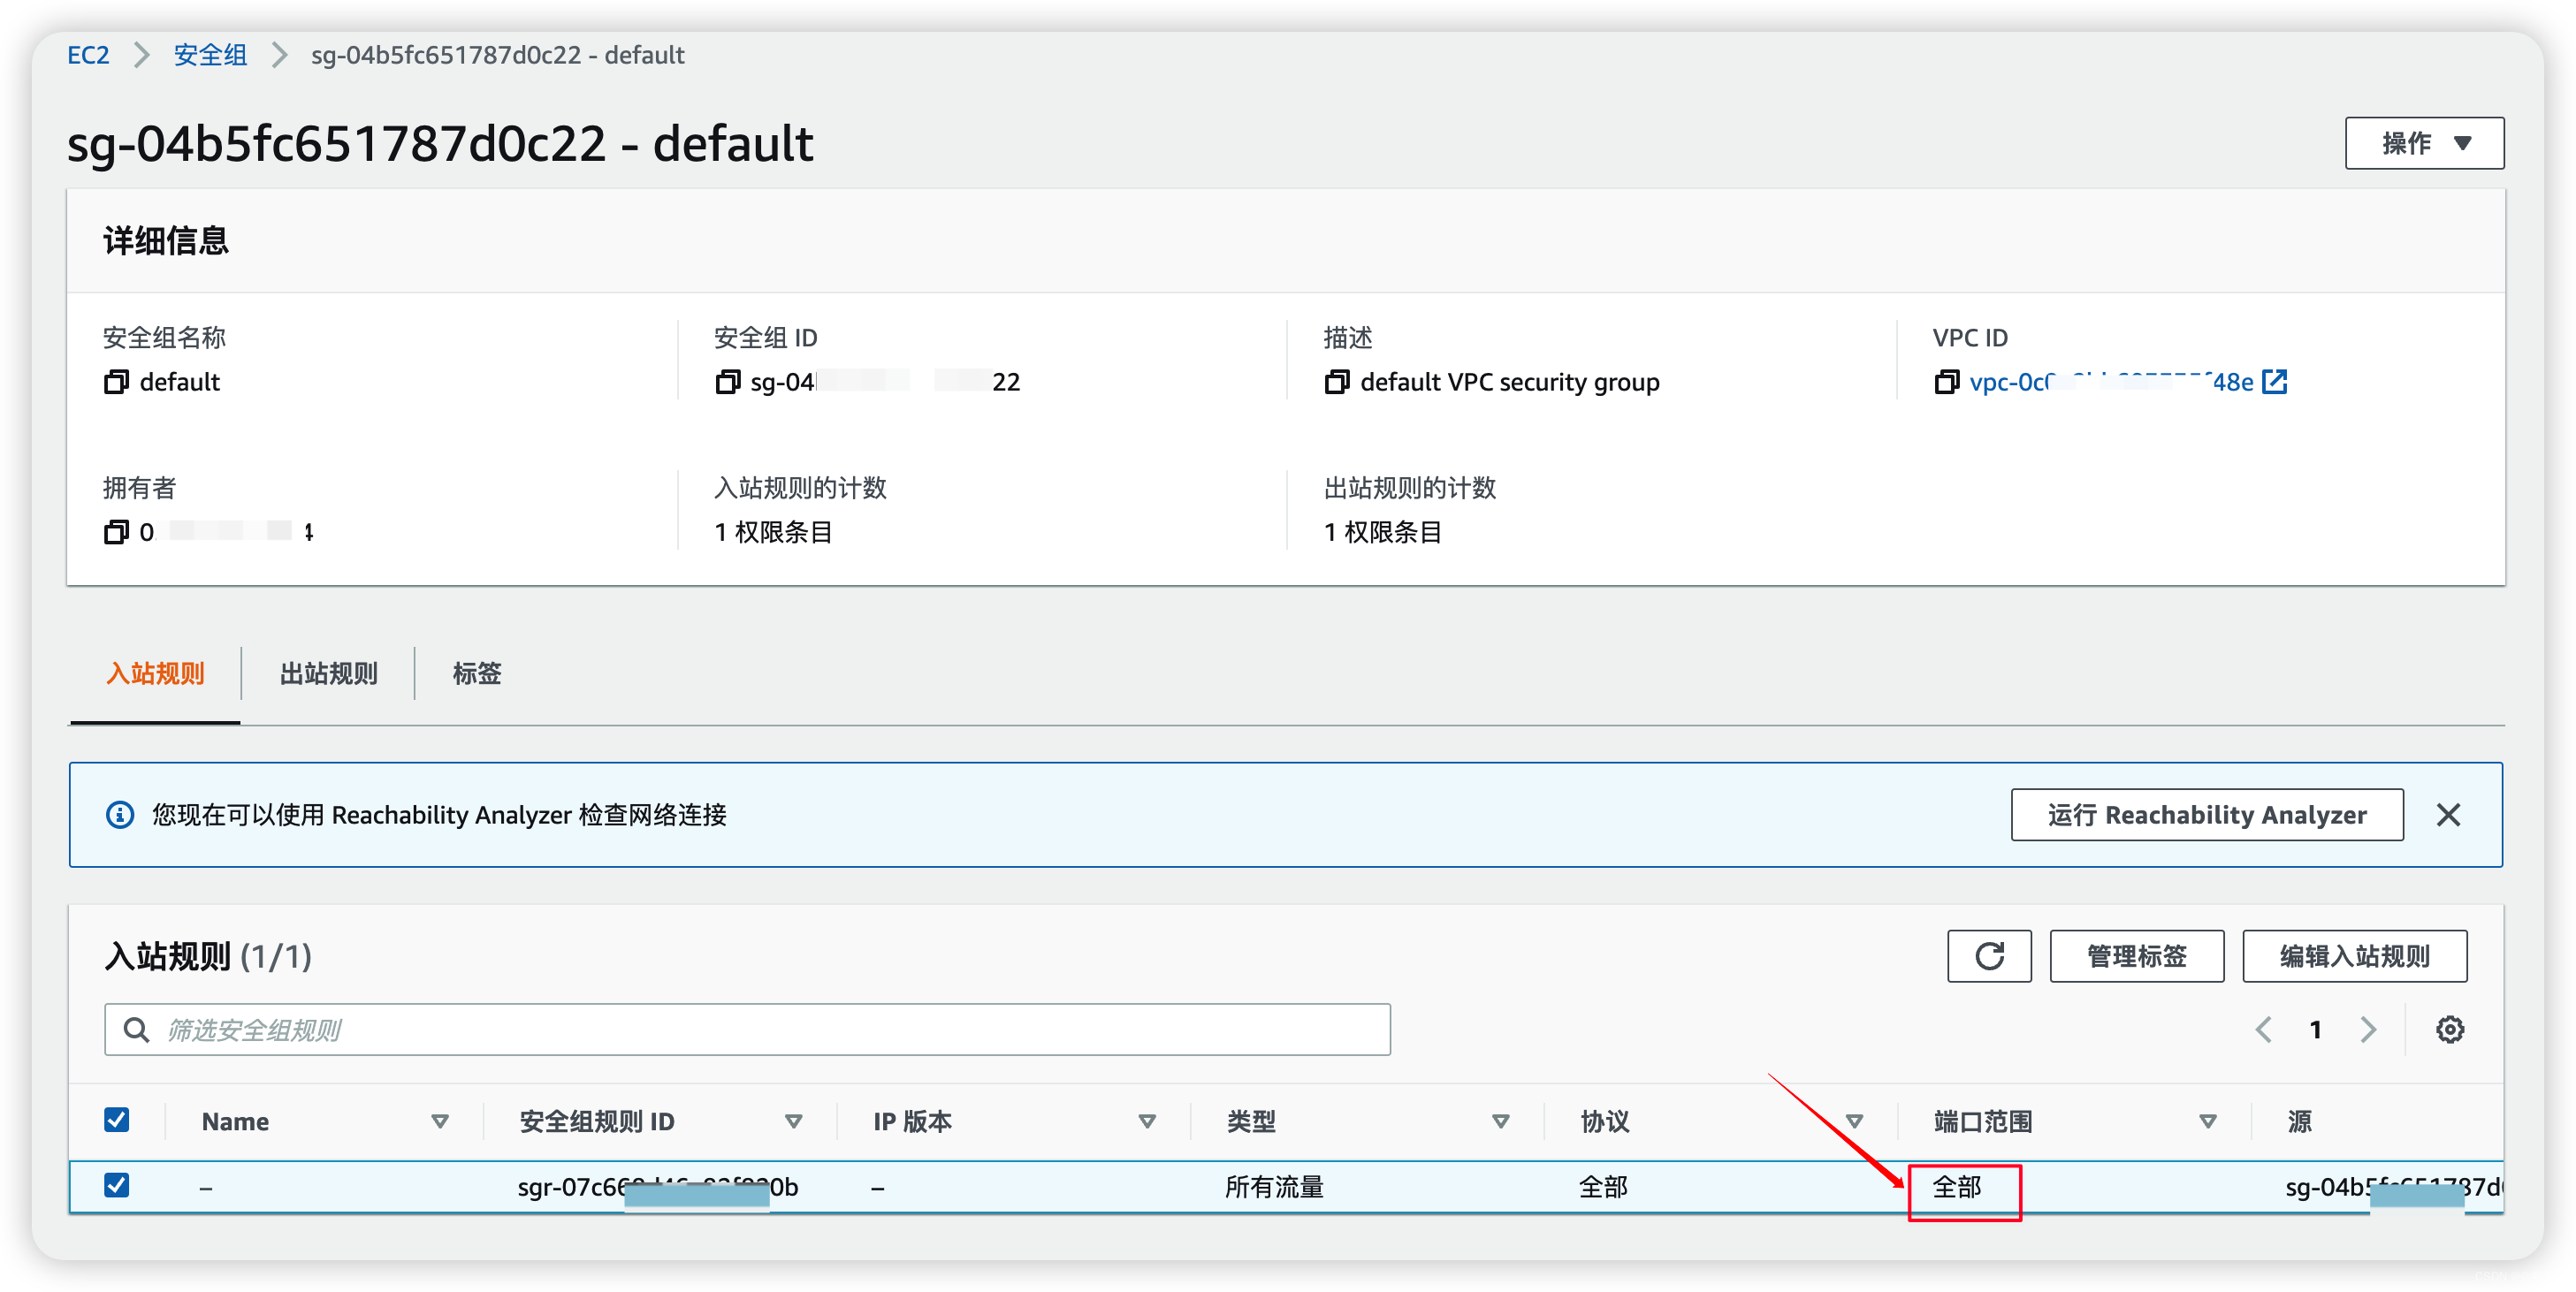The width and height of the screenshot is (2576, 1292).
Task: Switch to the 入站规则 tab
Action: (x=155, y=673)
